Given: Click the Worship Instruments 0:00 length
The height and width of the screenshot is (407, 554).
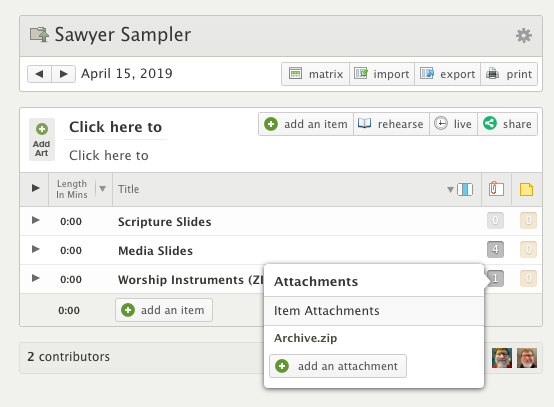Looking at the screenshot, I should point(71,279).
